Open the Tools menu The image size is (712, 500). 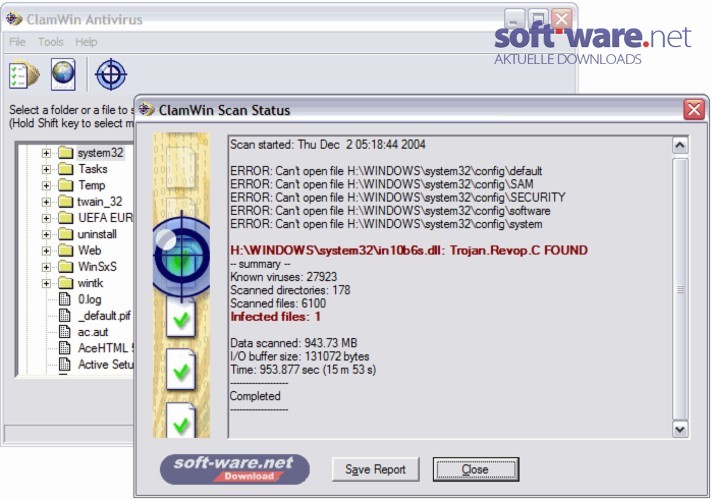click(50, 42)
